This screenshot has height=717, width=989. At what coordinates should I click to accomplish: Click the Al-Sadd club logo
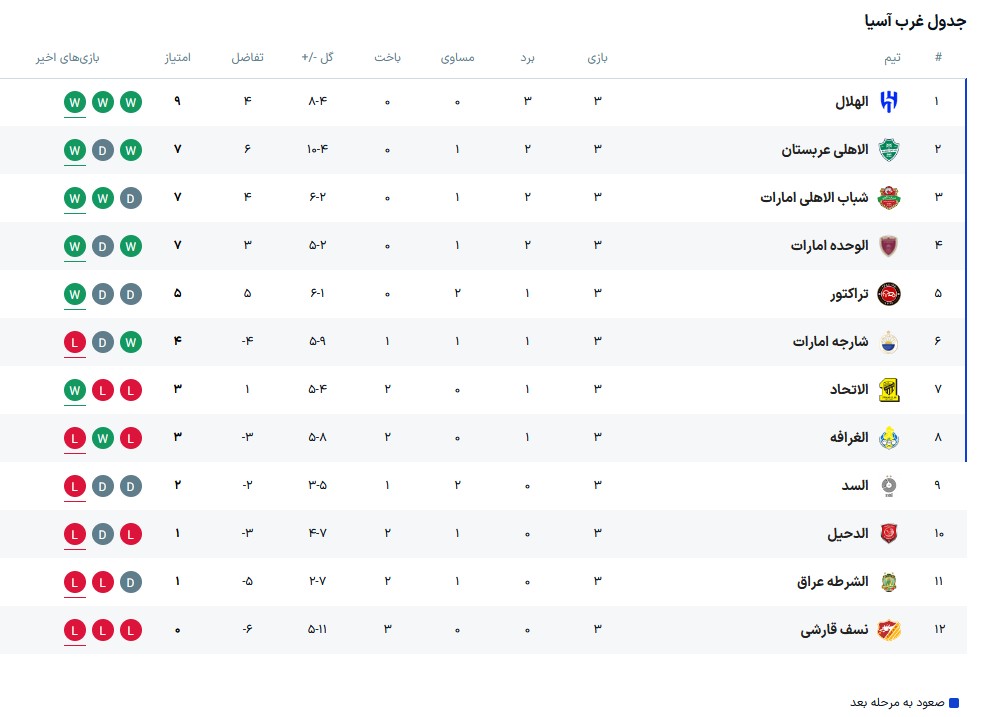889,486
